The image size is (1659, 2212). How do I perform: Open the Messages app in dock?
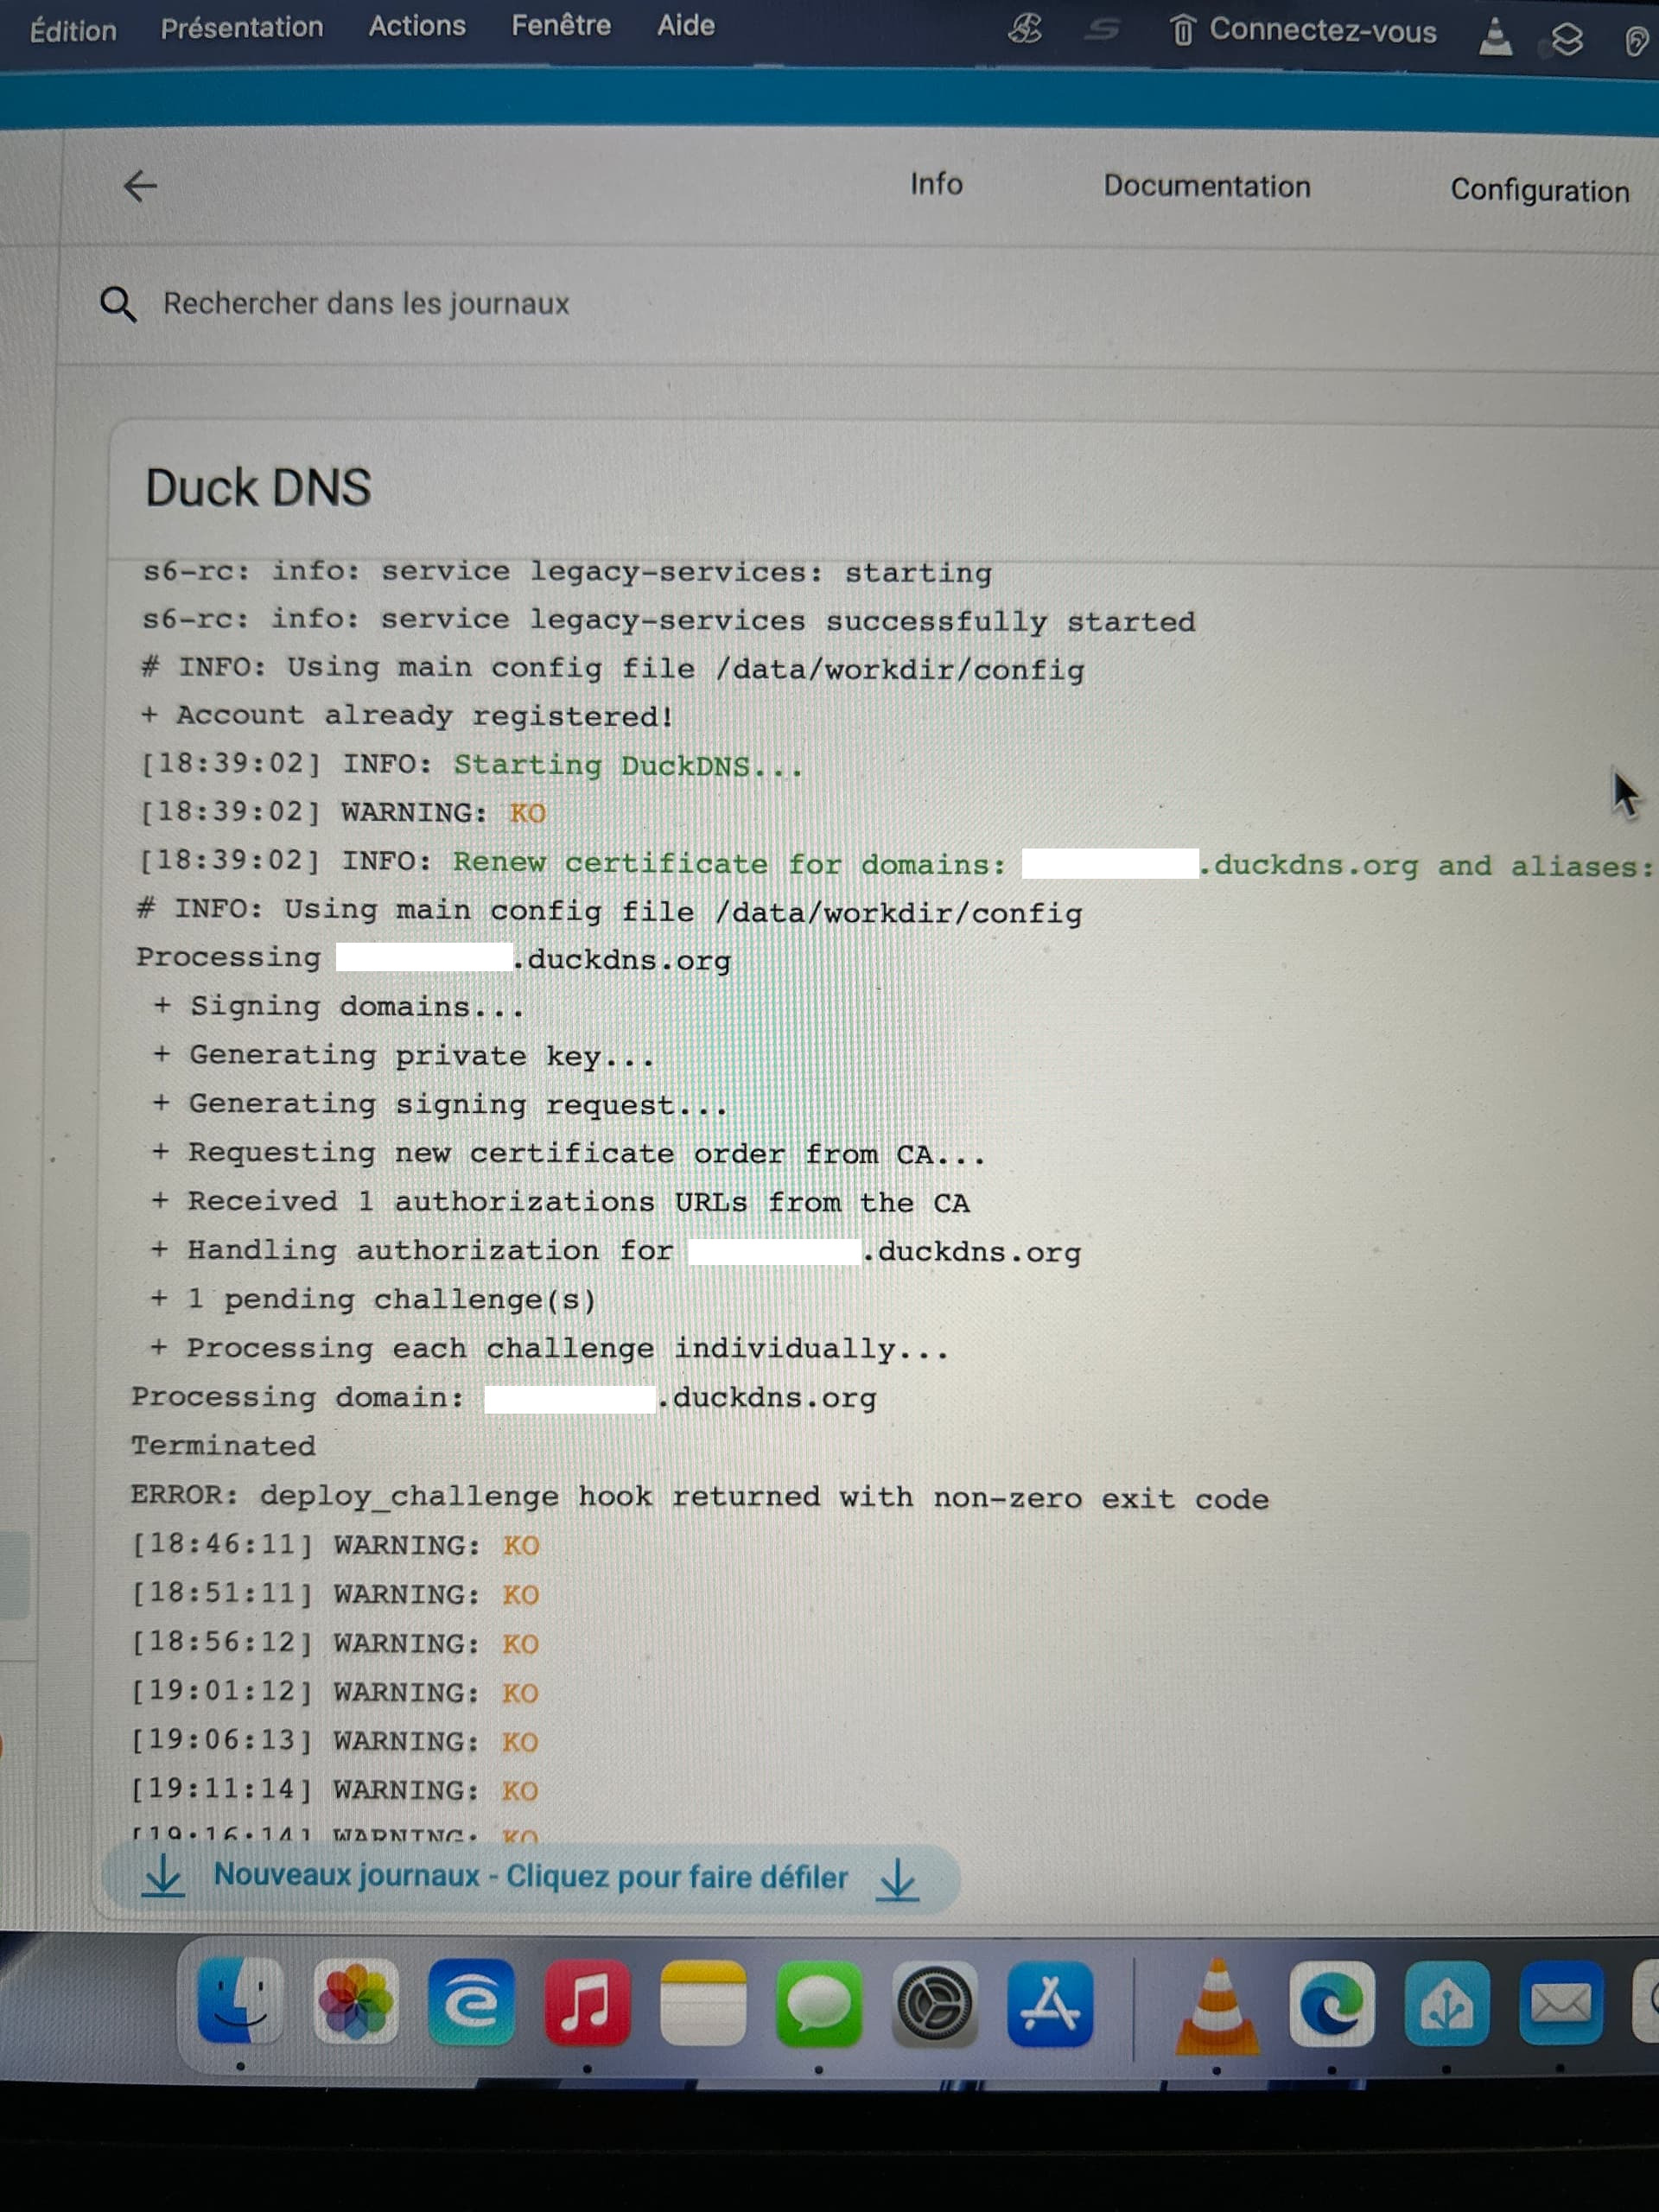[818, 2004]
